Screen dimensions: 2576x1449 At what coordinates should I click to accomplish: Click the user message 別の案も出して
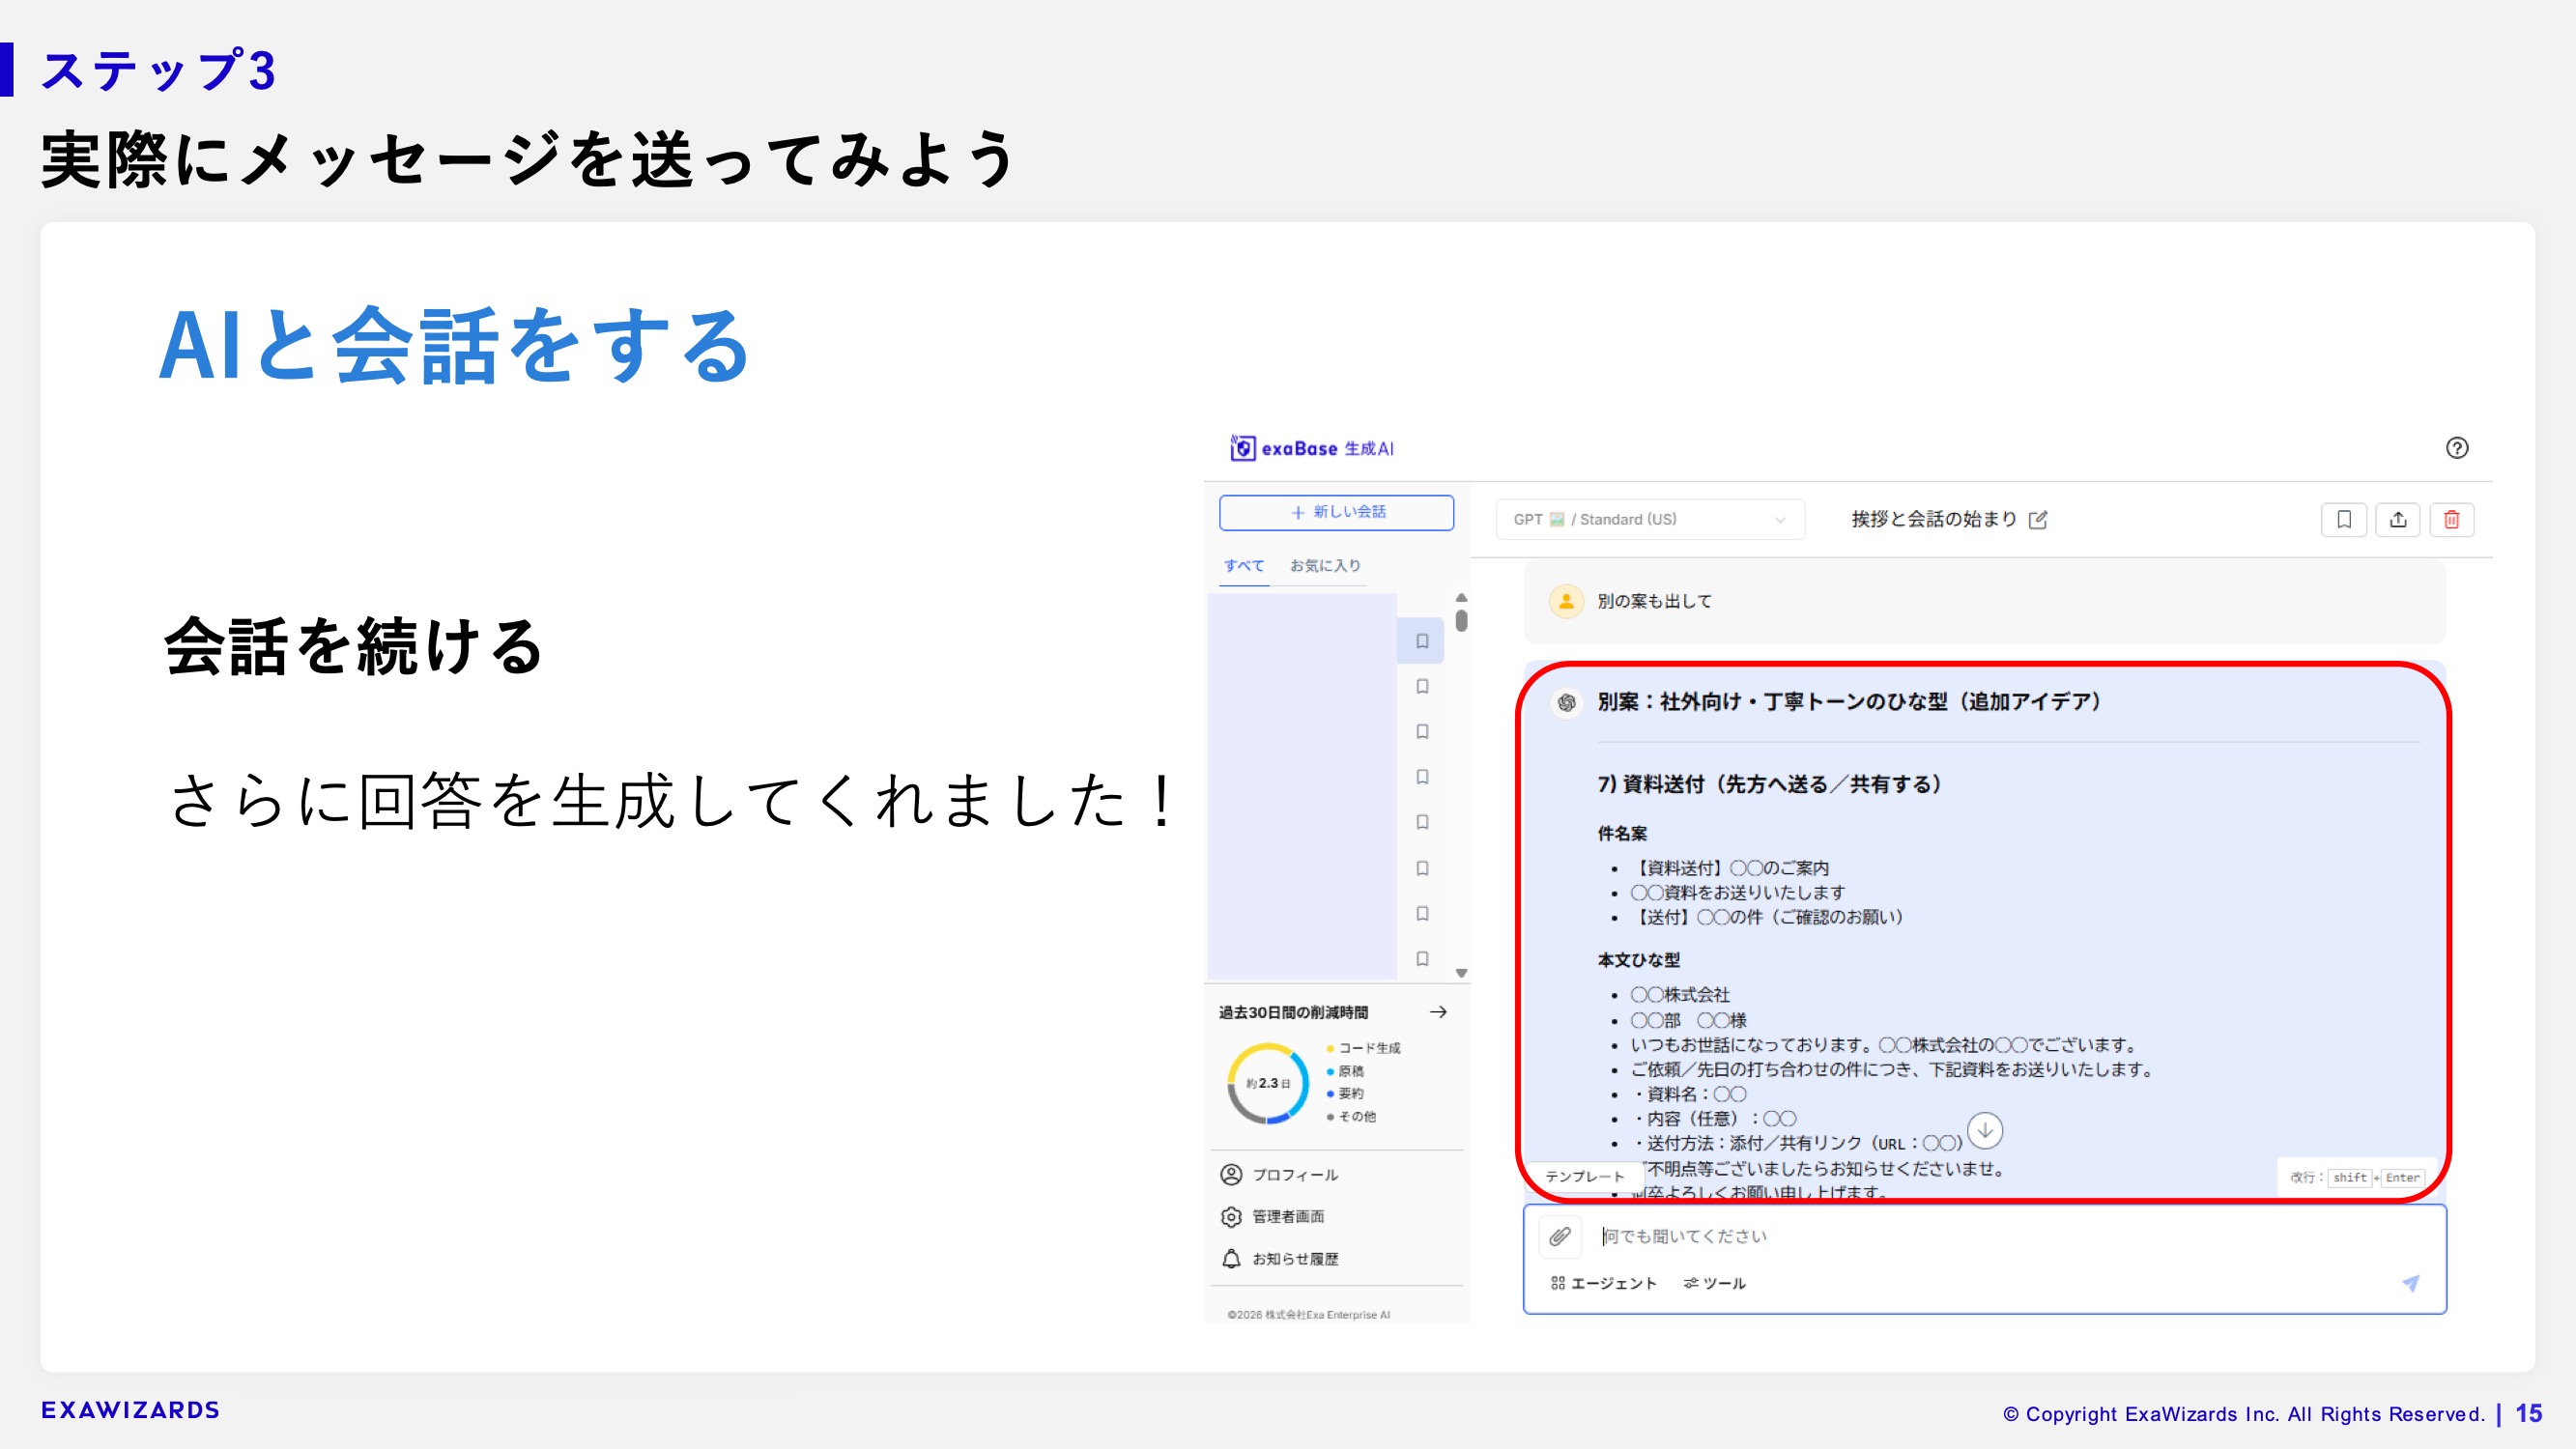[1654, 601]
